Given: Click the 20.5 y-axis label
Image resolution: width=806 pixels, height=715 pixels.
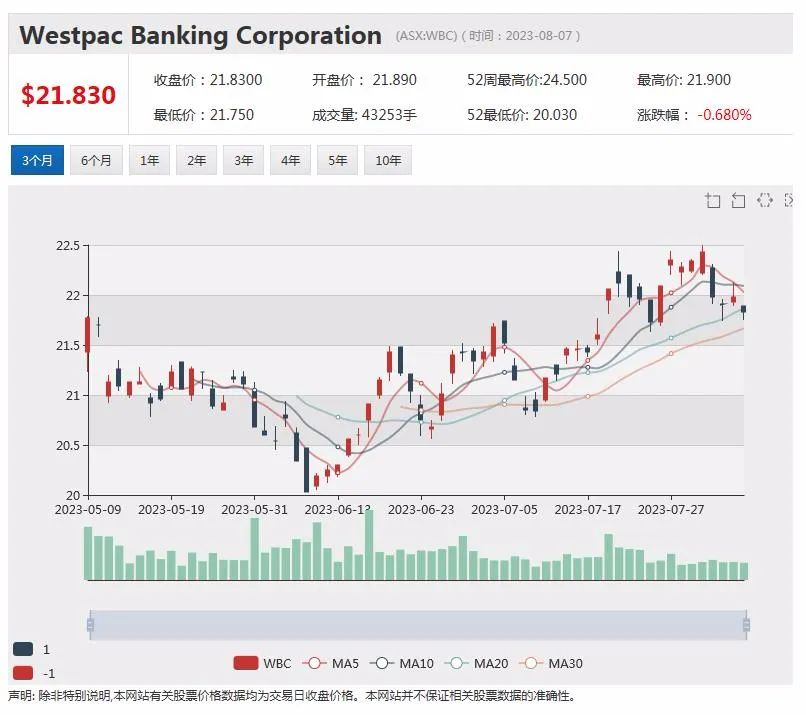Looking at the screenshot, I should coord(68,445).
